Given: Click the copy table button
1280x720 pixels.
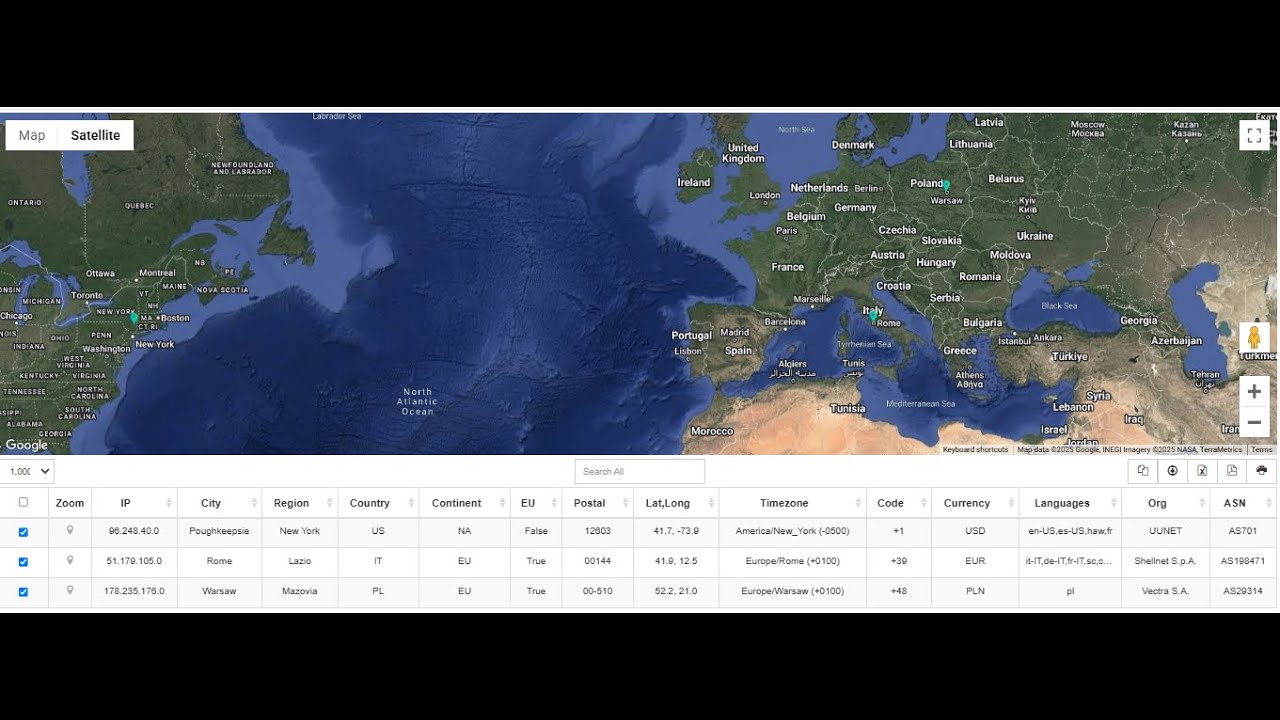Looking at the screenshot, I should pyautogui.click(x=1143, y=471).
